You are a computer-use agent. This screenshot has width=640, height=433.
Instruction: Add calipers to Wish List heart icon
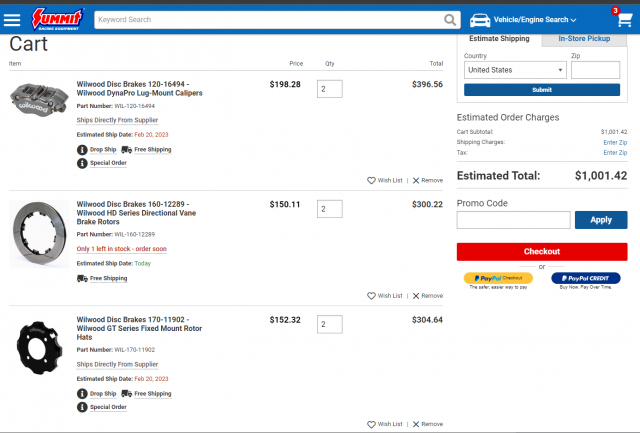(x=371, y=180)
